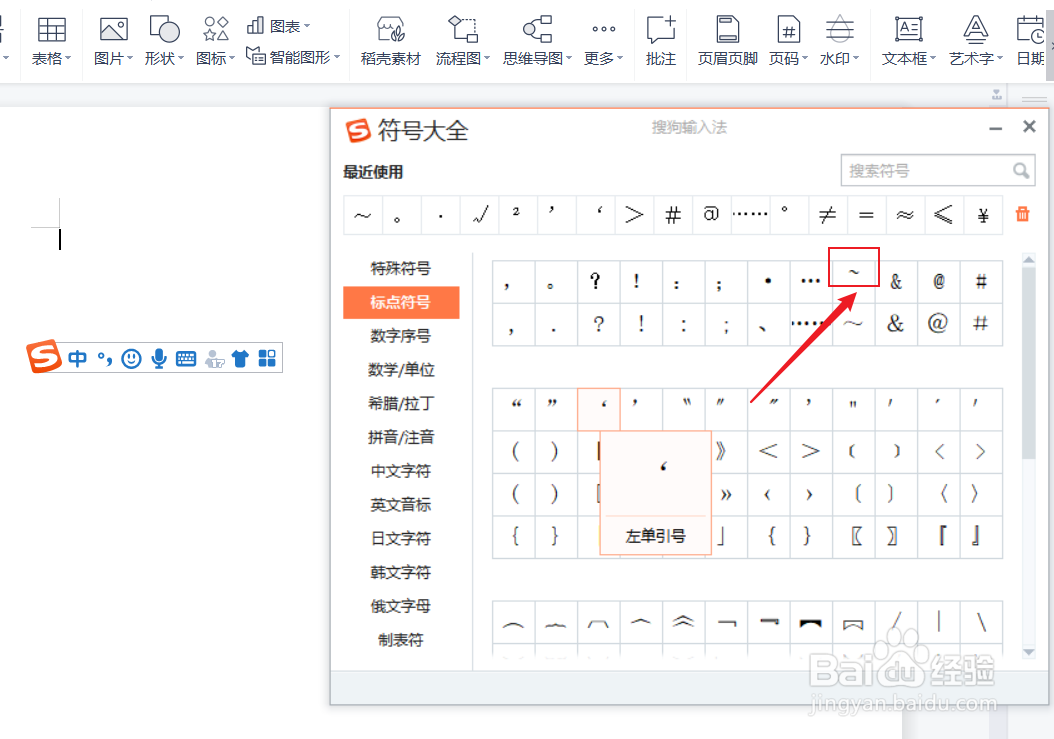Clear recent symbols with the trash icon

pos(1022,214)
